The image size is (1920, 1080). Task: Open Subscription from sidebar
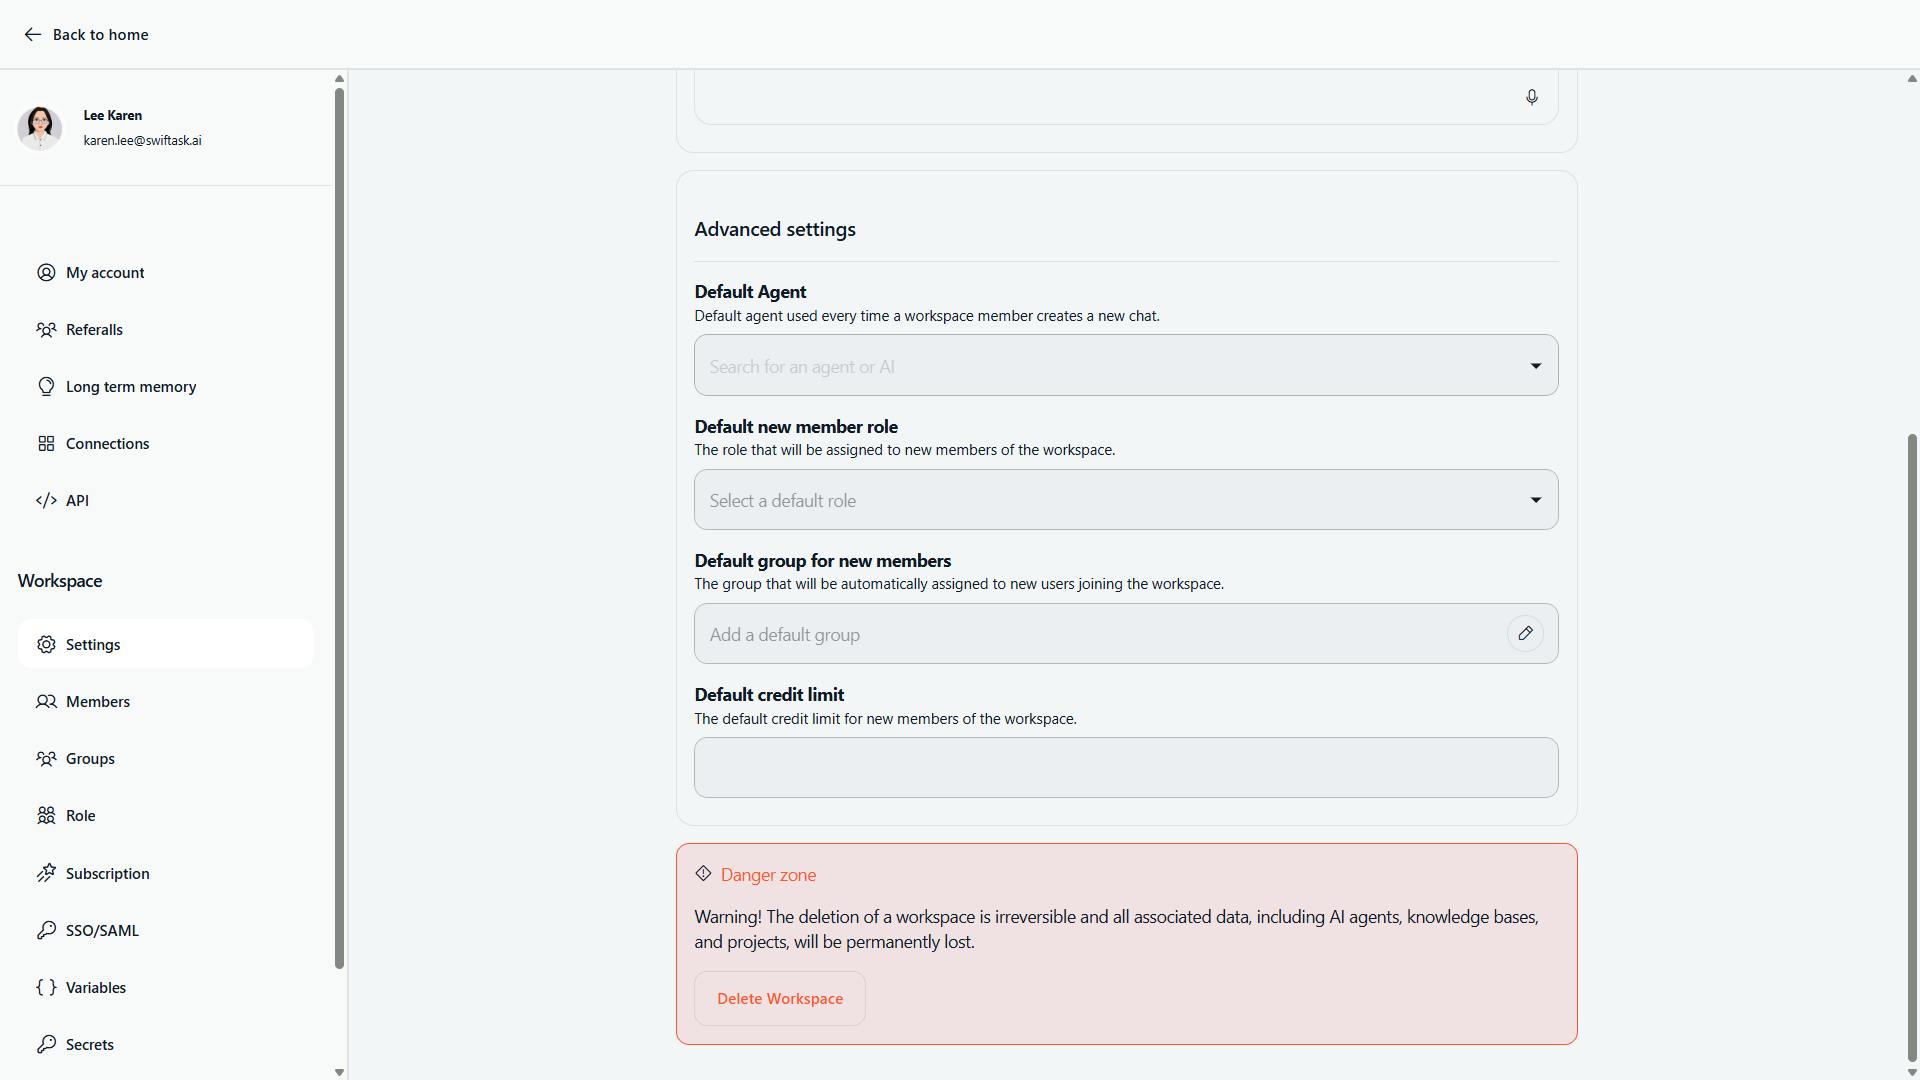107,874
